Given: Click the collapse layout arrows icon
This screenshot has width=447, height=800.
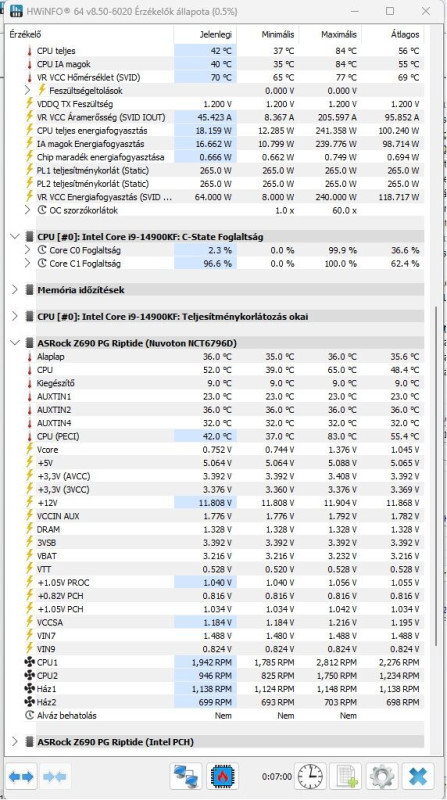Looking at the screenshot, I should coord(55,777).
